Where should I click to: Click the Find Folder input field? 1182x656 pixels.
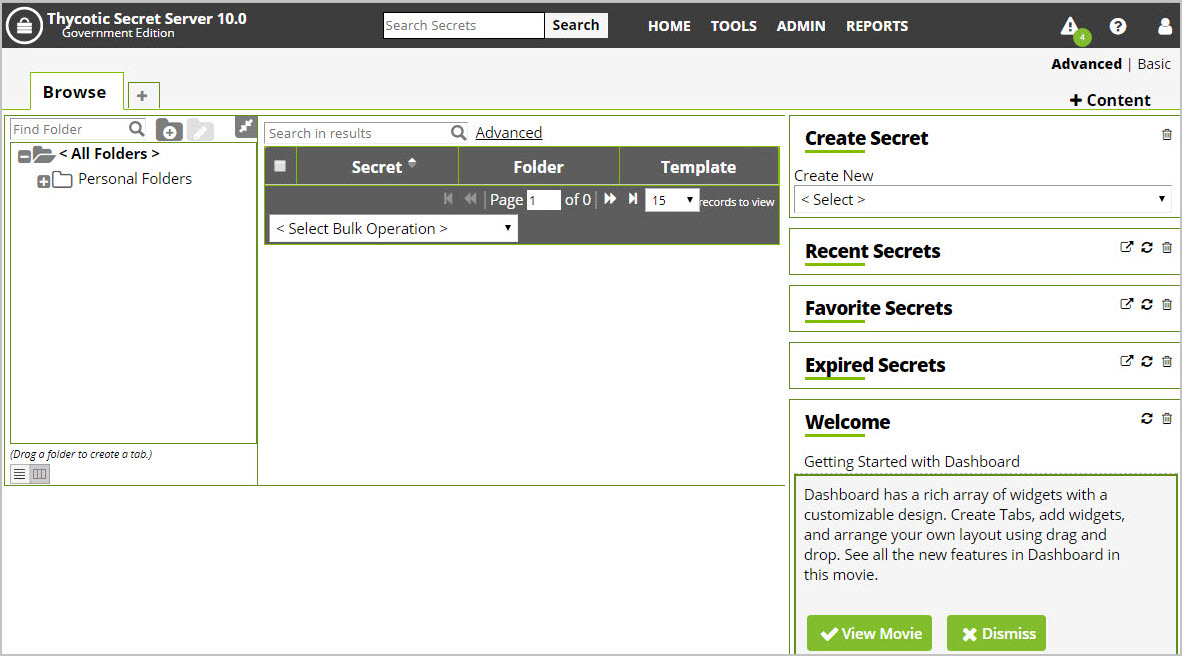point(69,129)
